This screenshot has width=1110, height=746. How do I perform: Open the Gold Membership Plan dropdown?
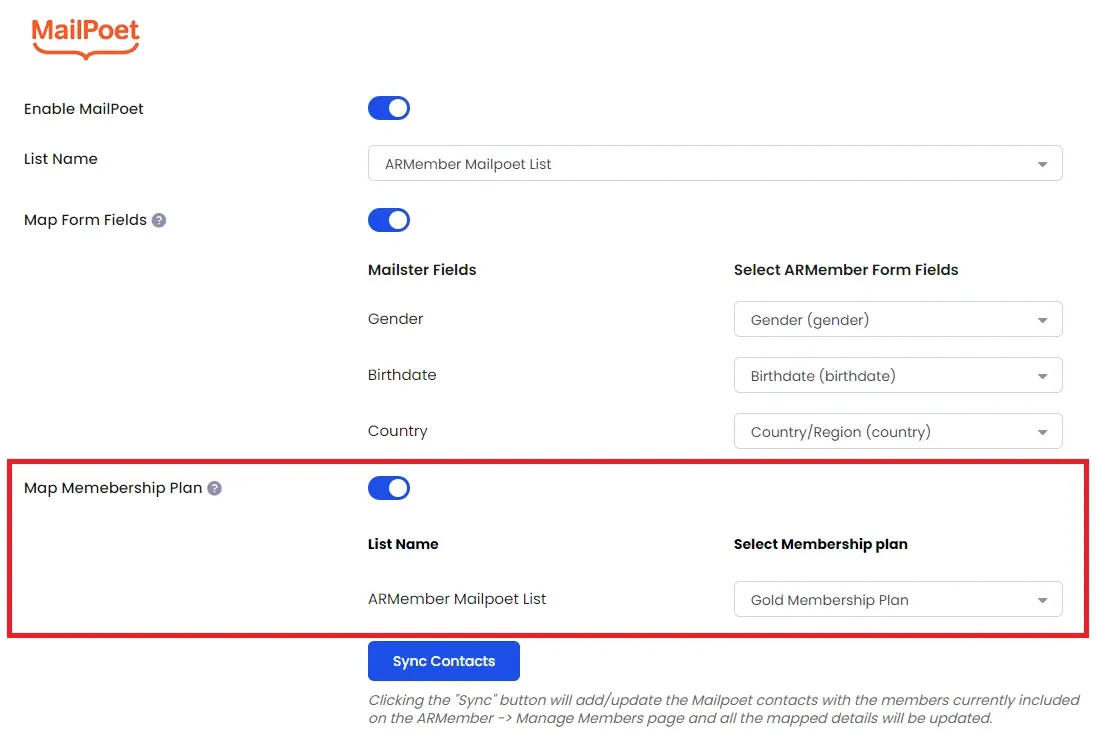(x=898, y=599)
